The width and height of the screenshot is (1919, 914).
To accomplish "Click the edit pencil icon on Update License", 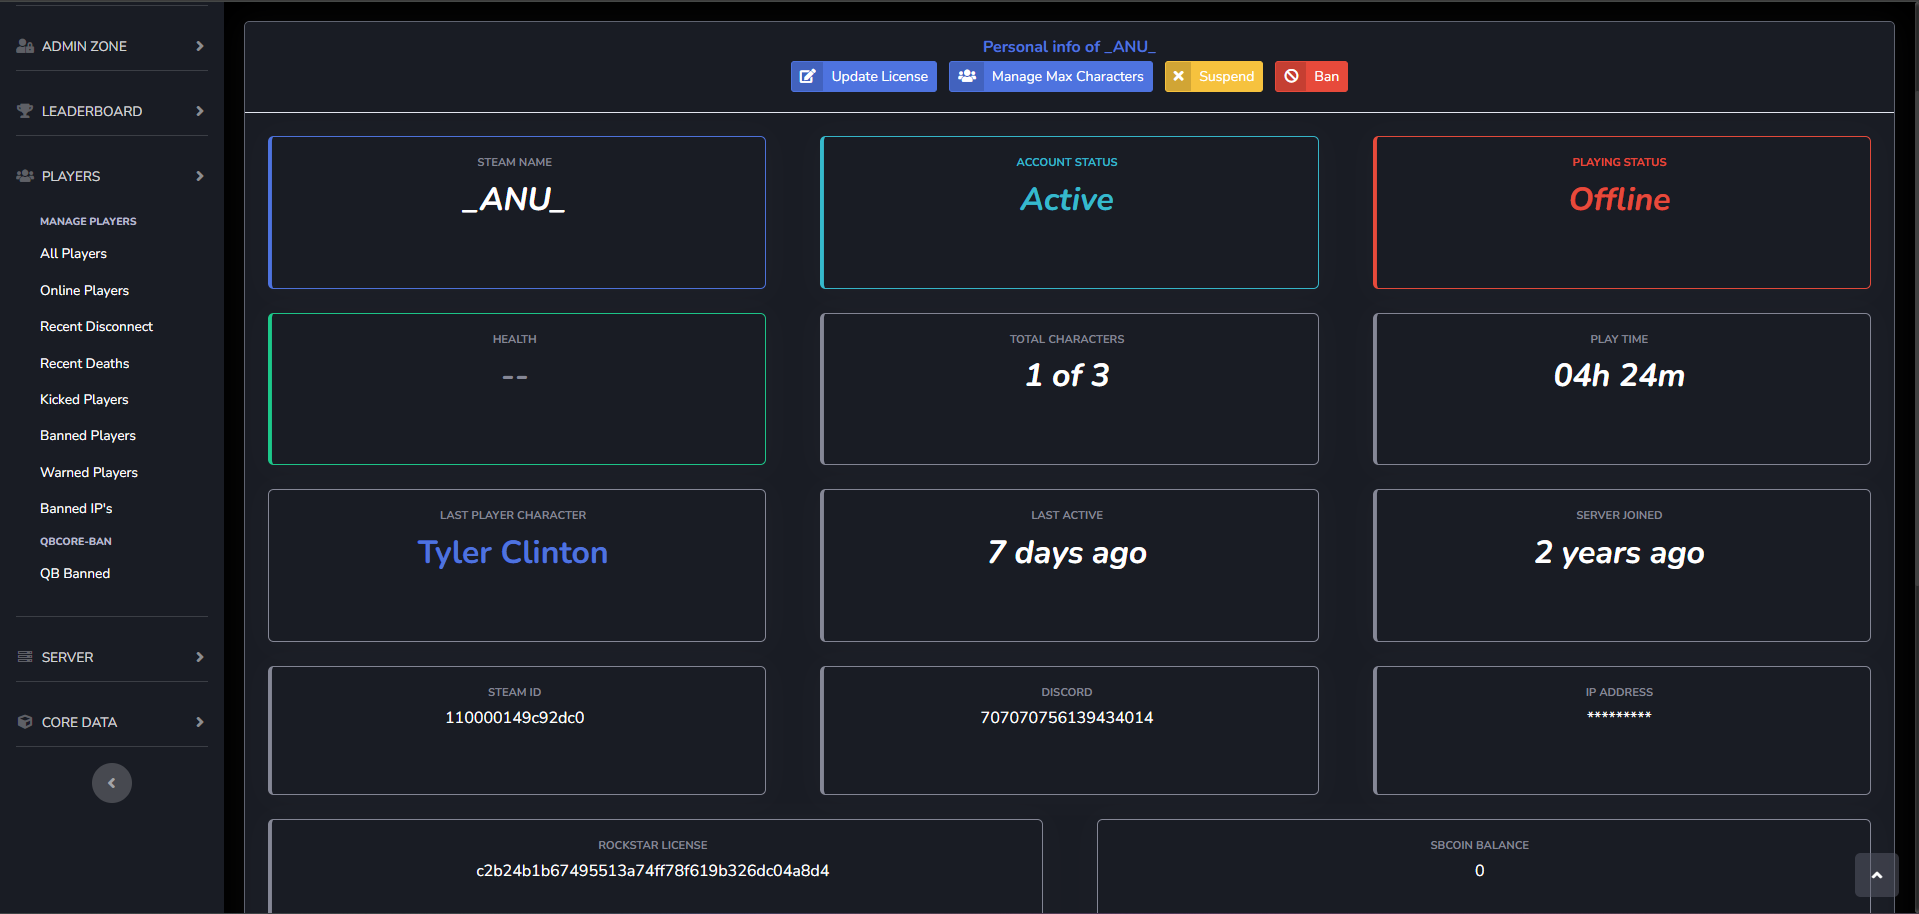I will [x=809, y=76].
